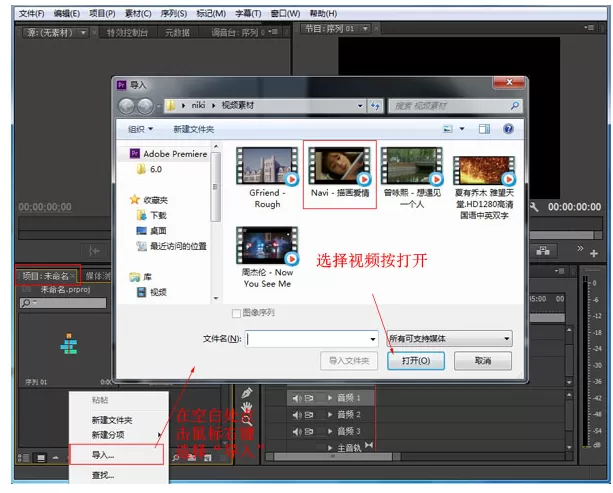Viewport: 613px width, 493px height.
Task: Enable the 图像序列 checkbox
Action: click(236, 313)
